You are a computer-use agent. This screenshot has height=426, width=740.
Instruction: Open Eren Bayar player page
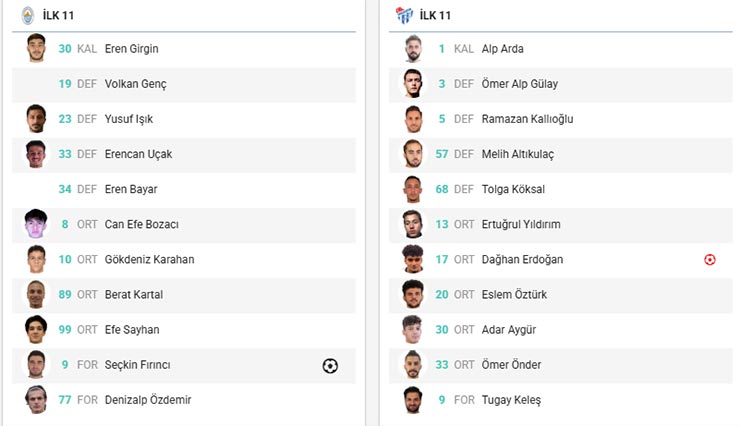point(131,189)
